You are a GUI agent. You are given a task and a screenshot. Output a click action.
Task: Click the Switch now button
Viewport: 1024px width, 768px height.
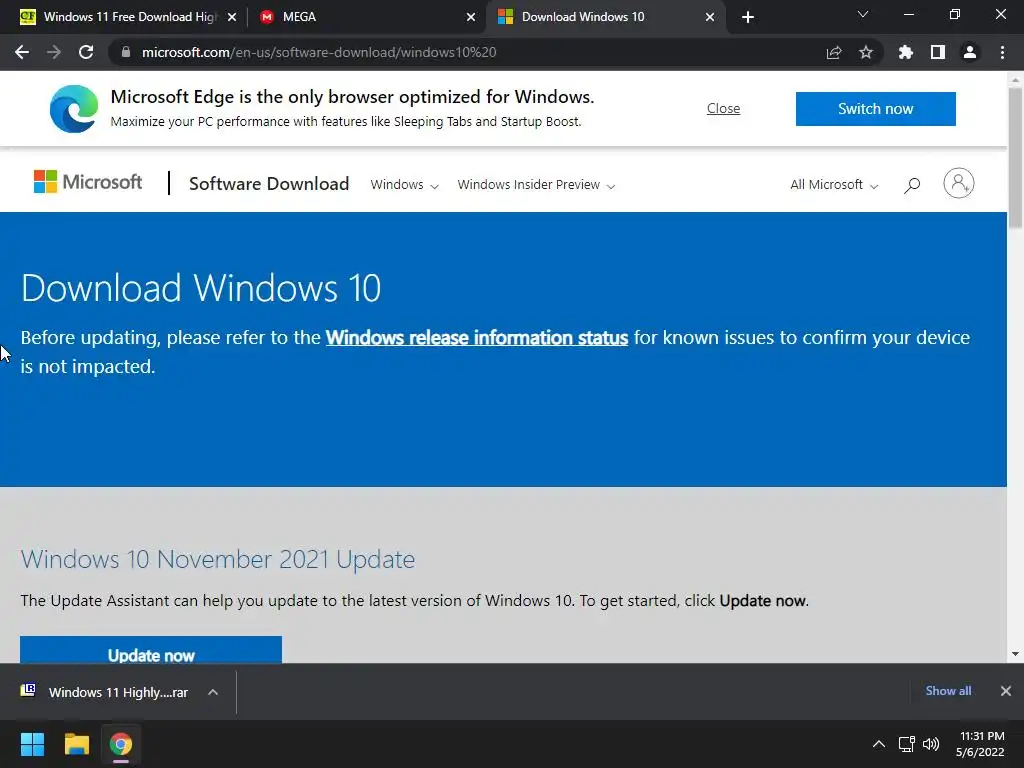click(875, 108)
